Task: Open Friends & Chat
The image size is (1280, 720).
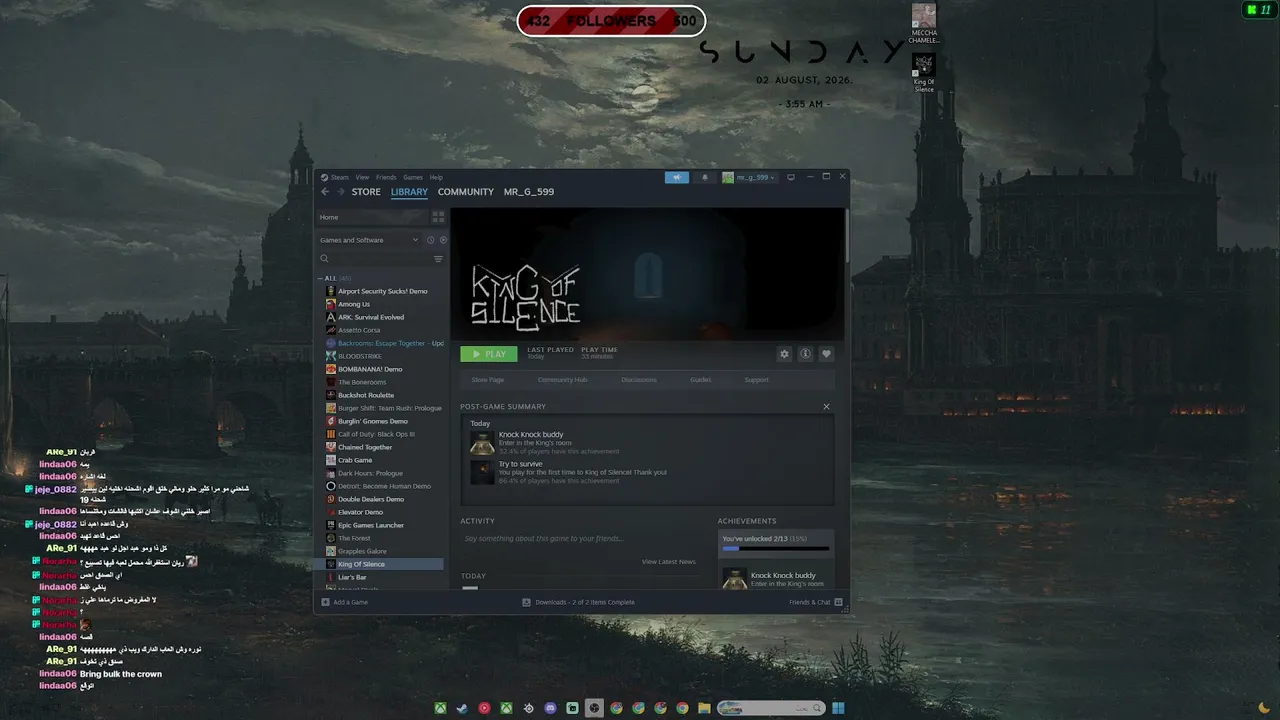Action: click(816, 602)
